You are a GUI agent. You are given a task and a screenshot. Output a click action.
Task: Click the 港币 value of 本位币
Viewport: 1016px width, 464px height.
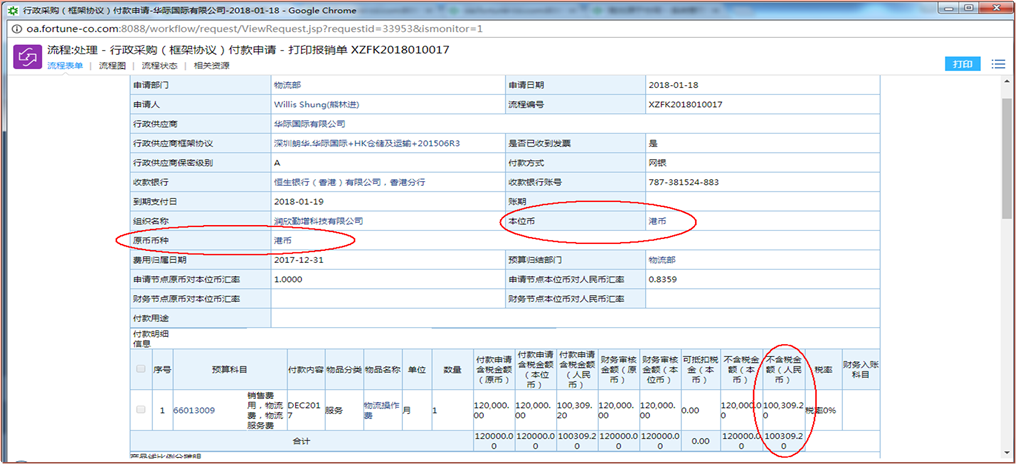[656, 221]
